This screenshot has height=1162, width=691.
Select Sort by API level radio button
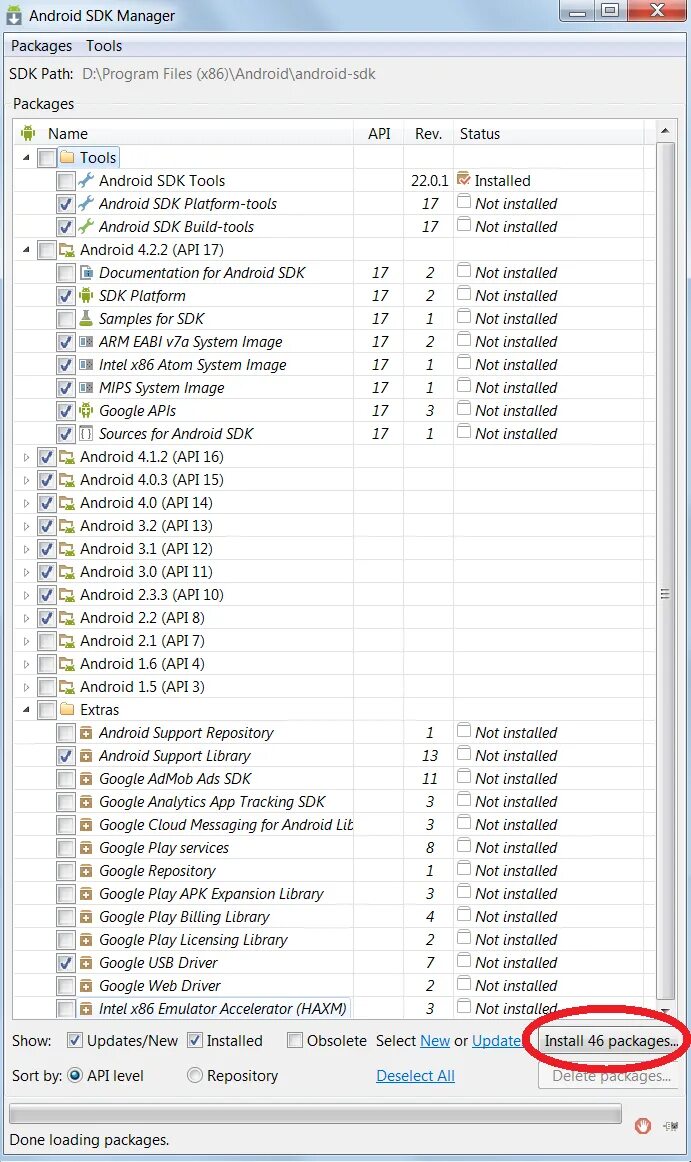75,1075
